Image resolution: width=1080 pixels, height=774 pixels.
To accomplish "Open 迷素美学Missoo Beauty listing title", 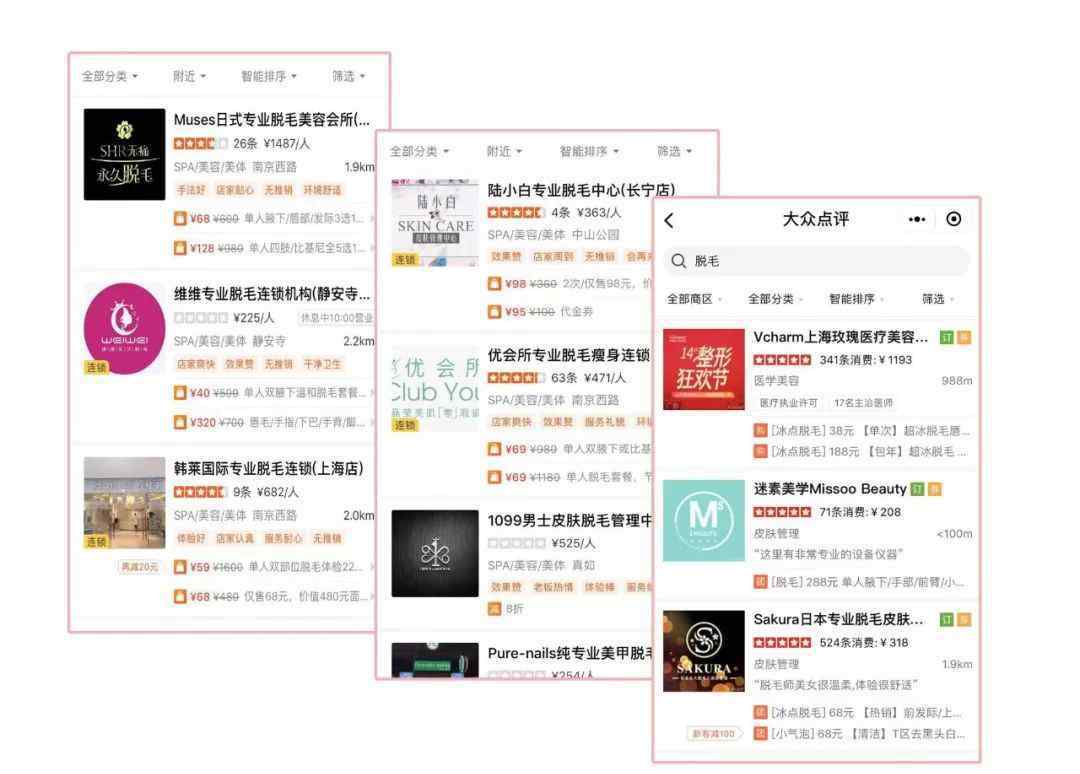I will [830, 489].
